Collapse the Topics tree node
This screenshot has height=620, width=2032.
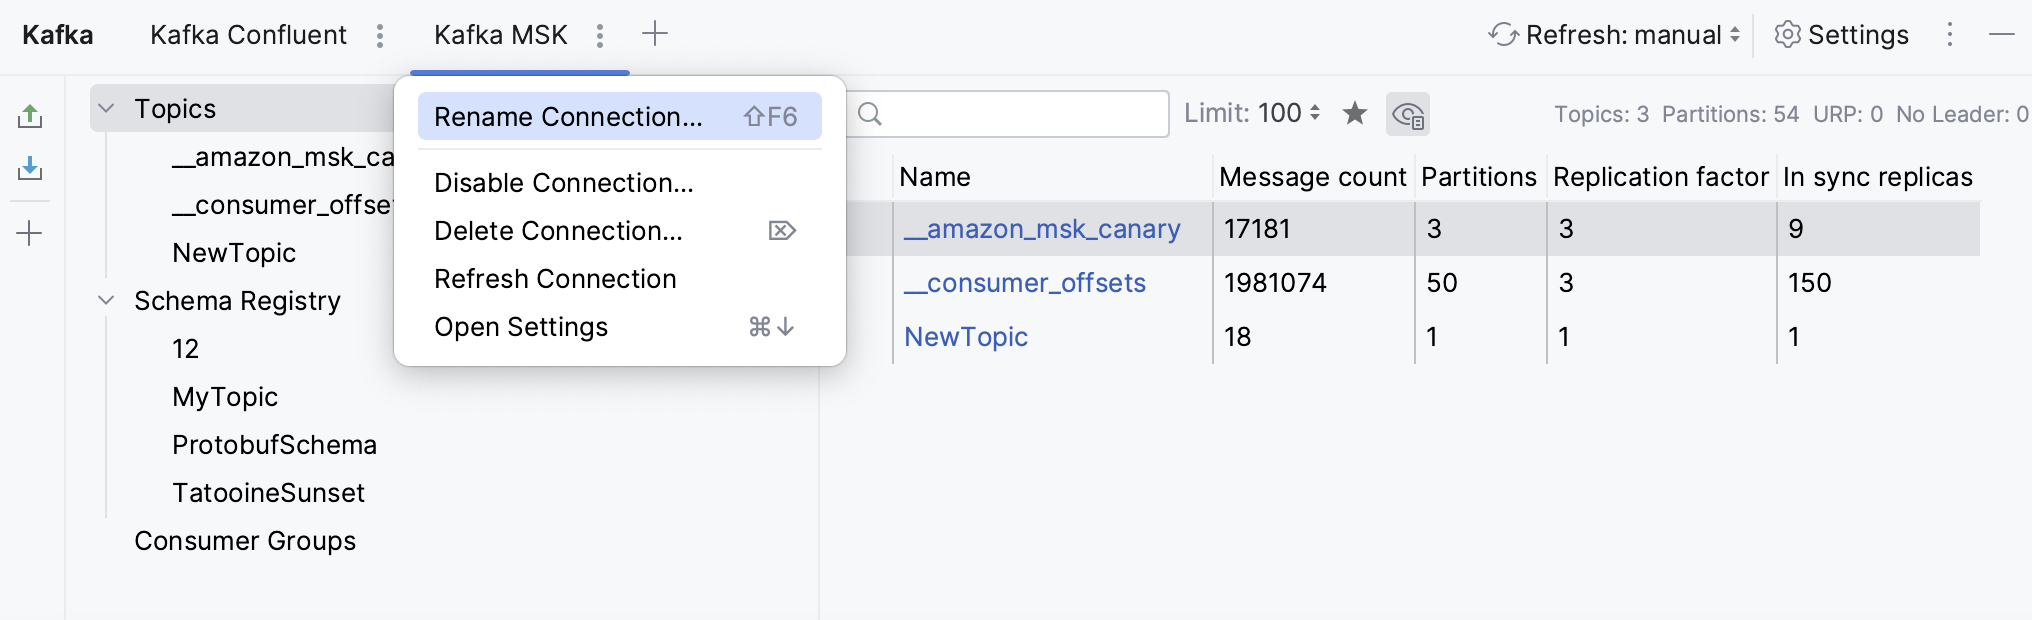[106, 108]
